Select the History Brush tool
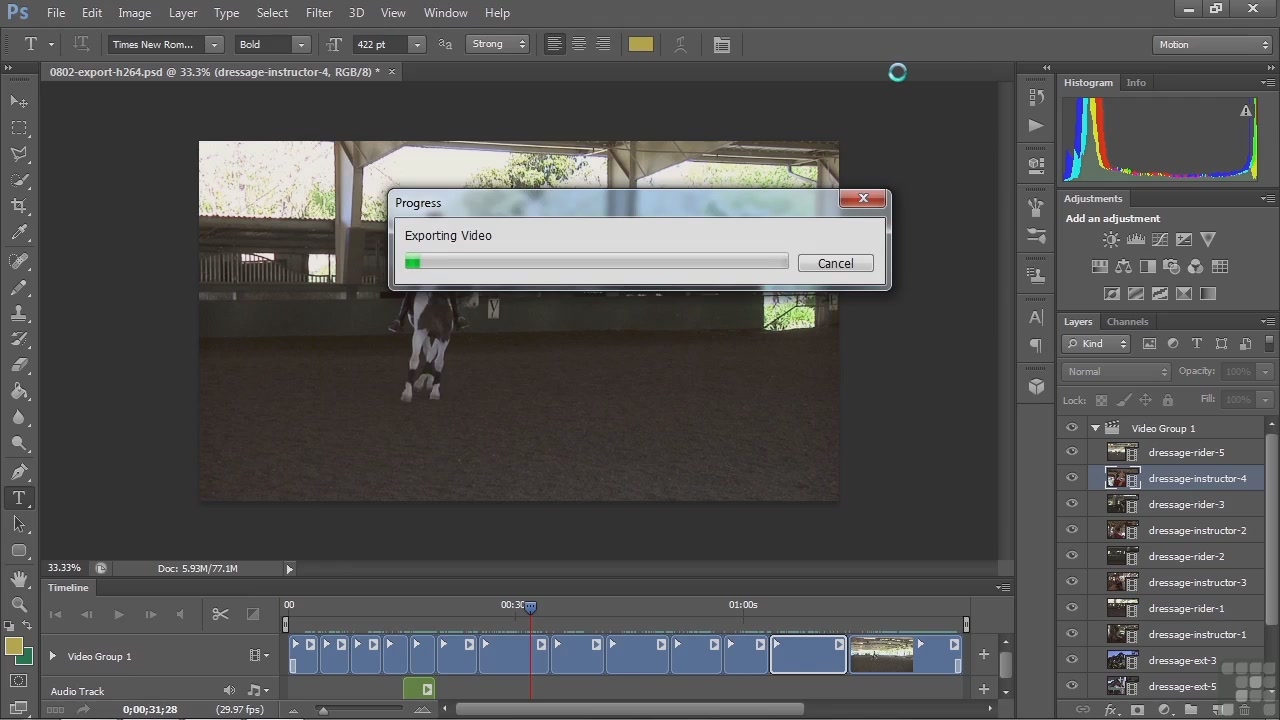This screenshot has width=1280, height=720. coord(19,339)
